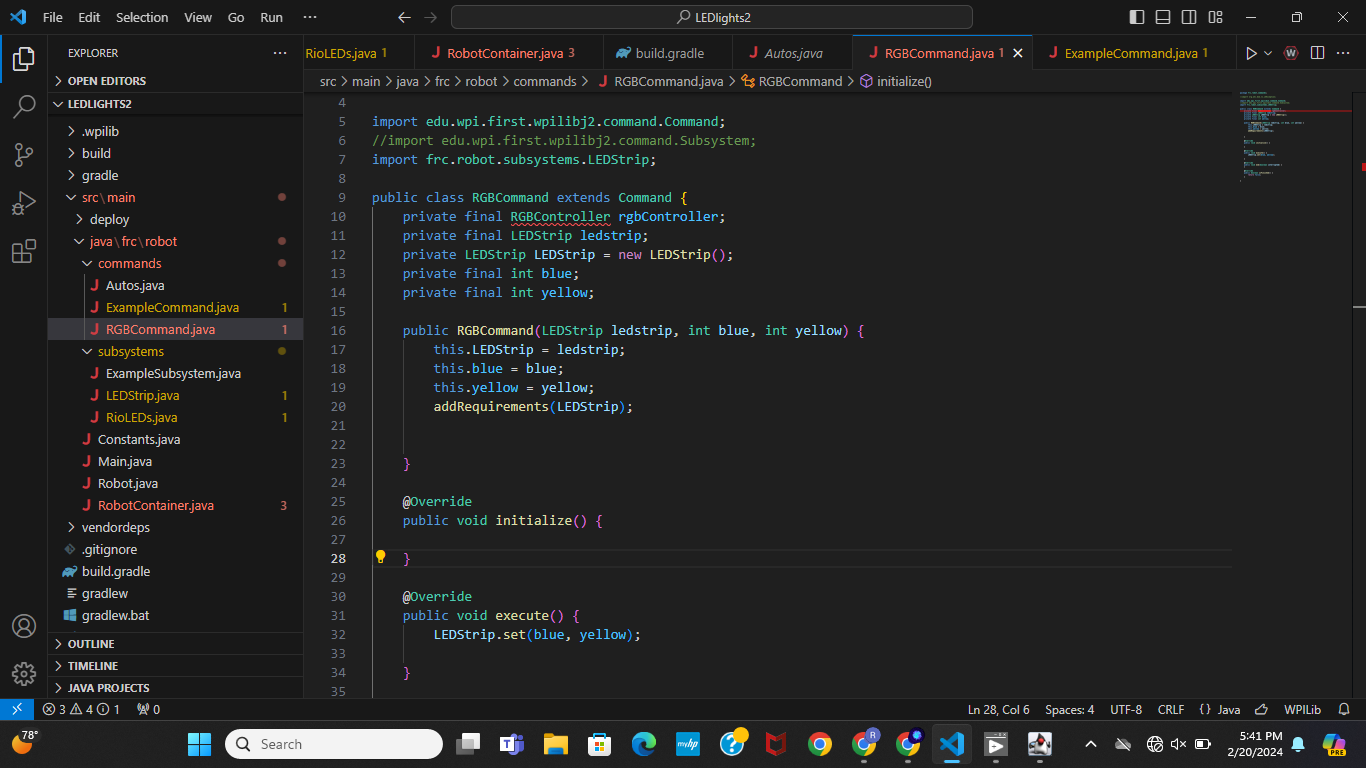The image size is (1366, 768).
Task: Open the Source Control view
Action: point(24,155)
